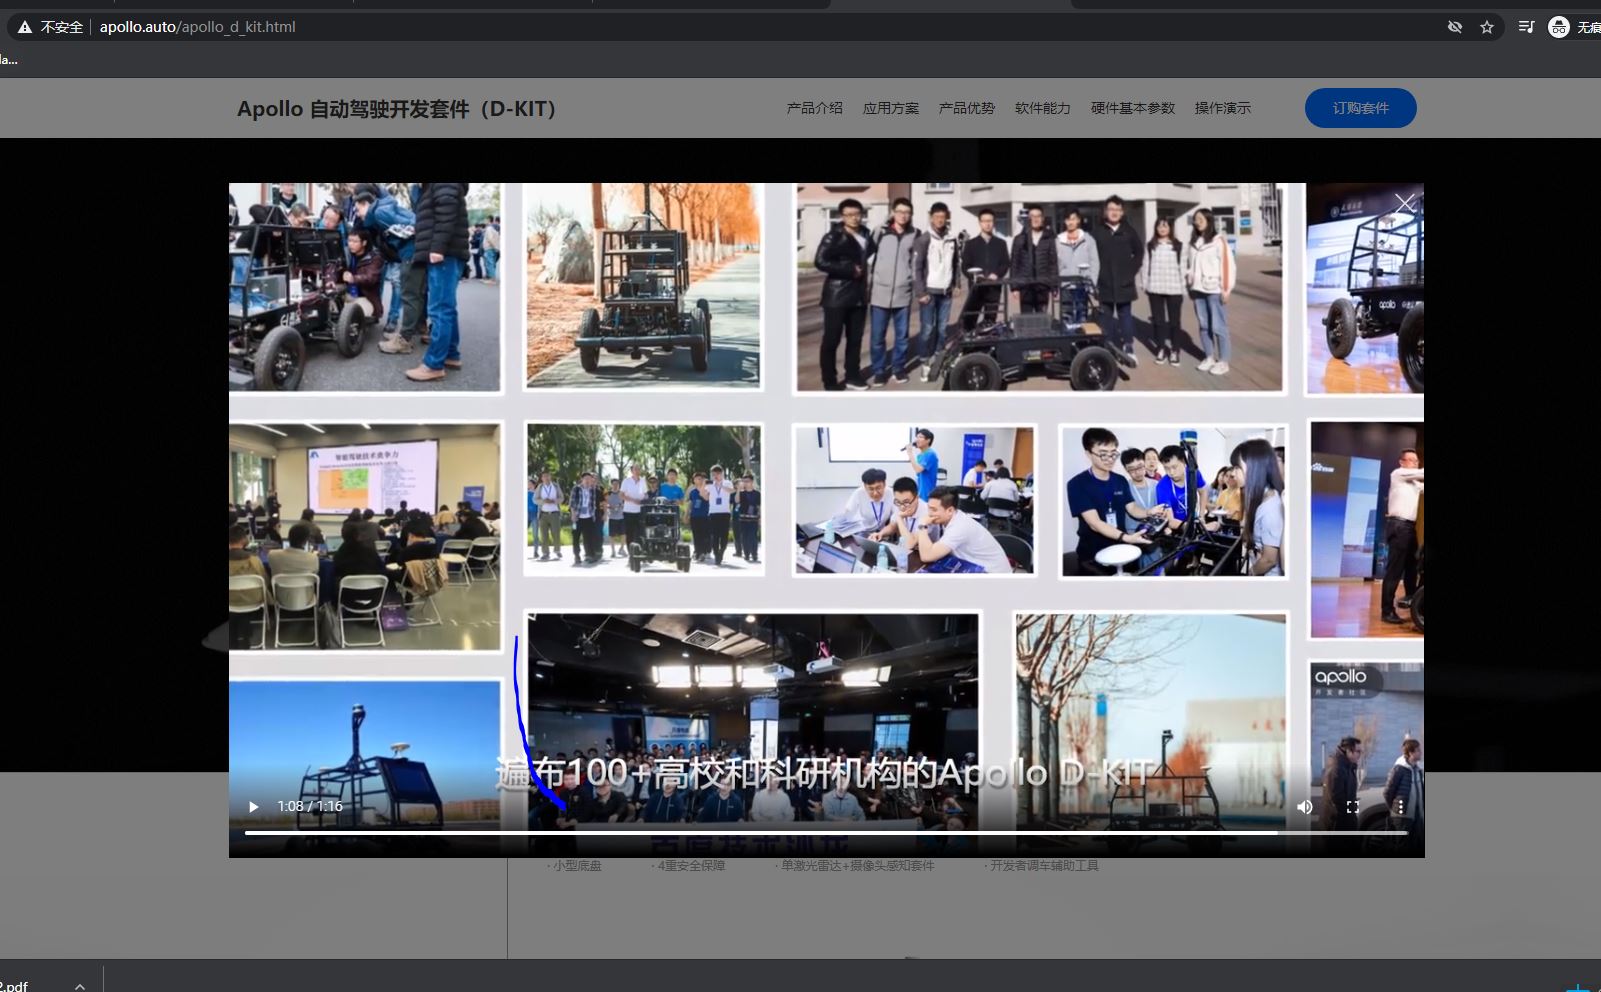
Task: Expand the .pdf download options chevron
Action: click(80, 986)
